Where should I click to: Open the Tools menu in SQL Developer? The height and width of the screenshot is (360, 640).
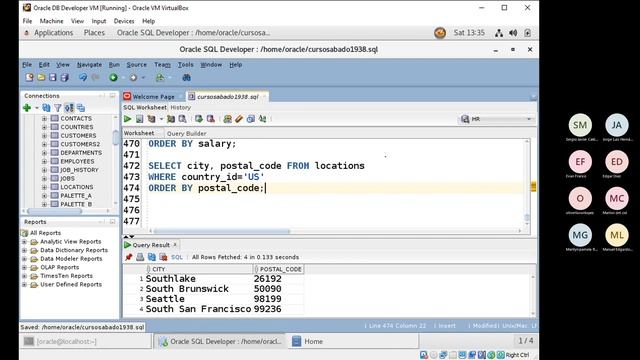coord(185,64)
